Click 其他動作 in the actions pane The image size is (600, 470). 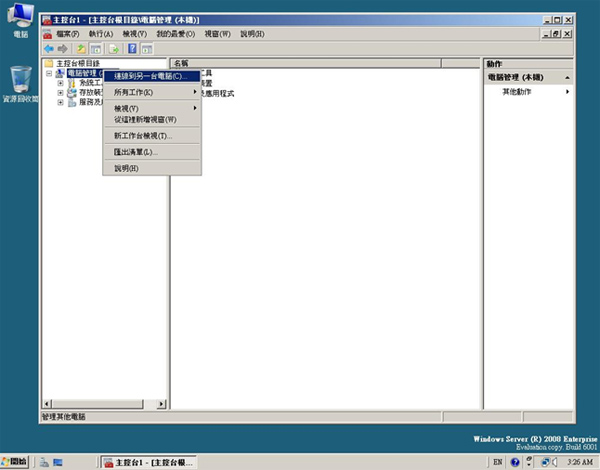click(521, 91)
